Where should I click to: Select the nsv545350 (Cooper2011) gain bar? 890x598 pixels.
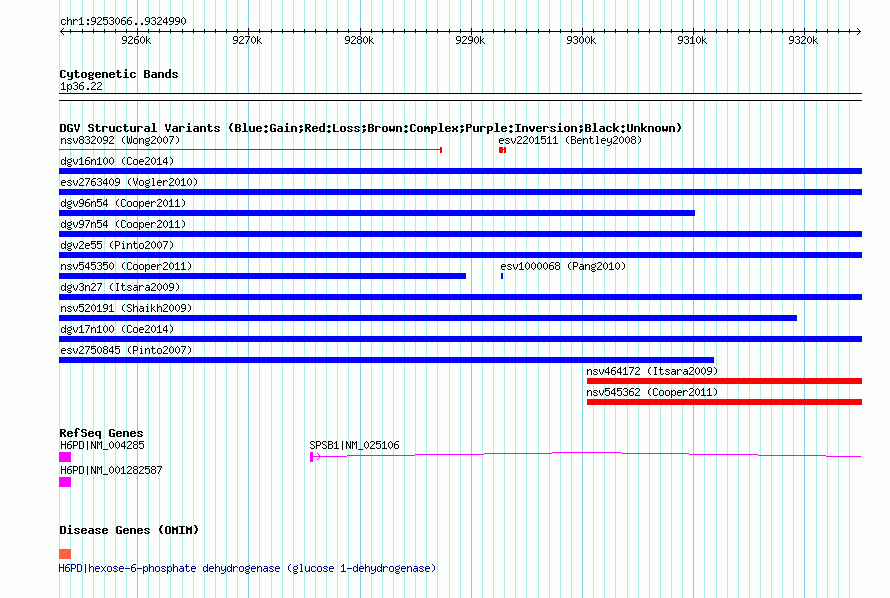pos(262,276)
